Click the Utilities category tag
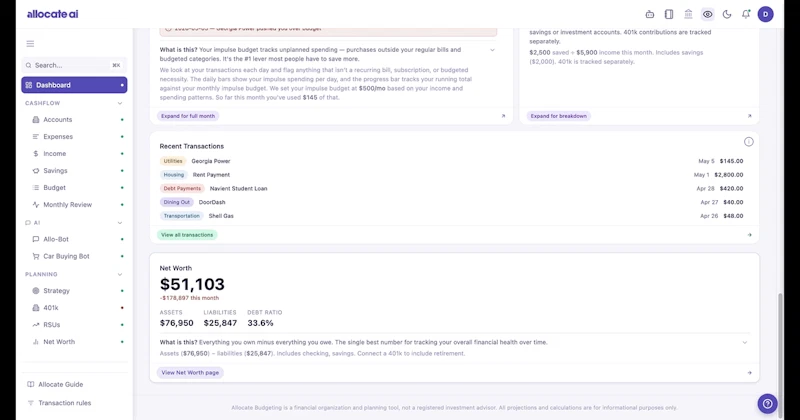 173,161
